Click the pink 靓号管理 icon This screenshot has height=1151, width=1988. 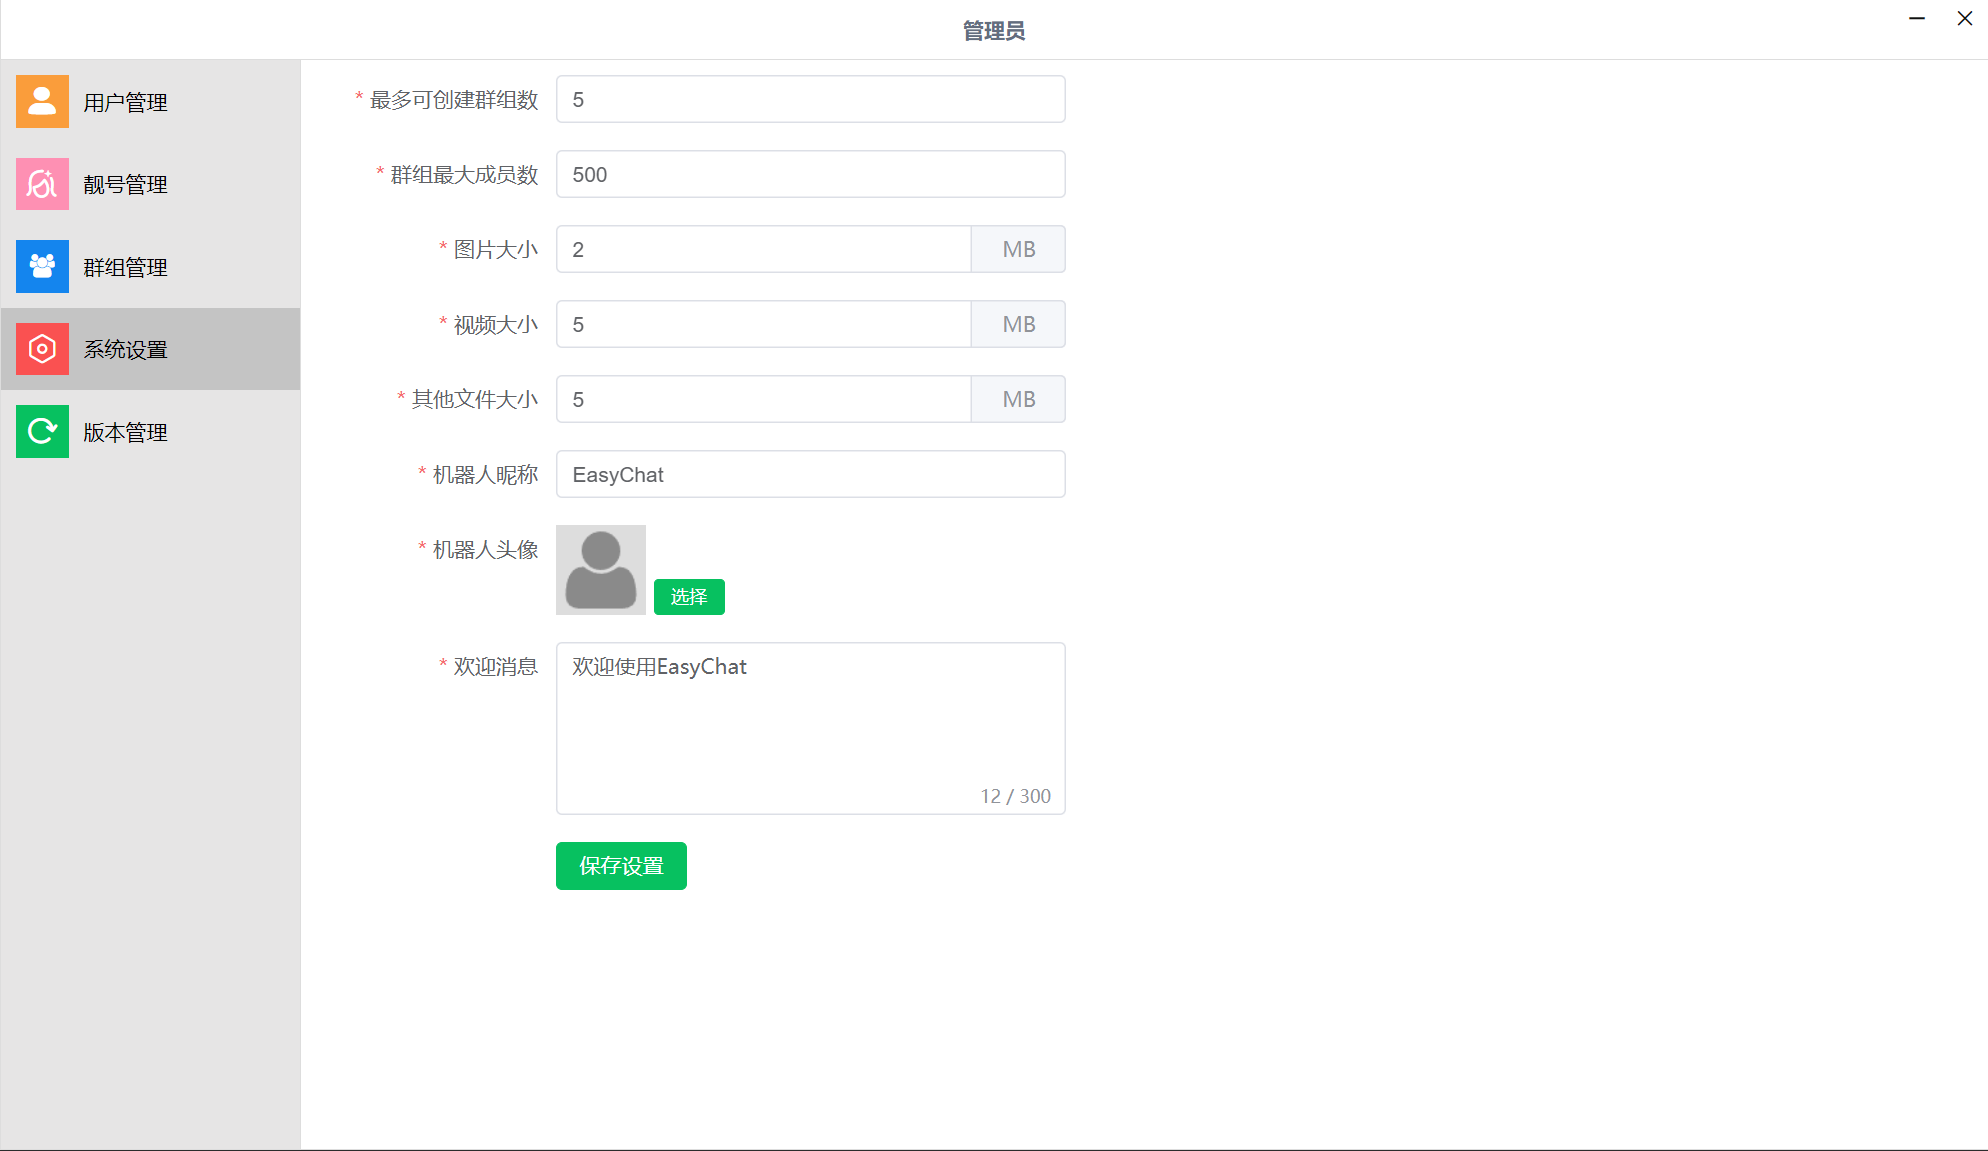pos(42,184)
